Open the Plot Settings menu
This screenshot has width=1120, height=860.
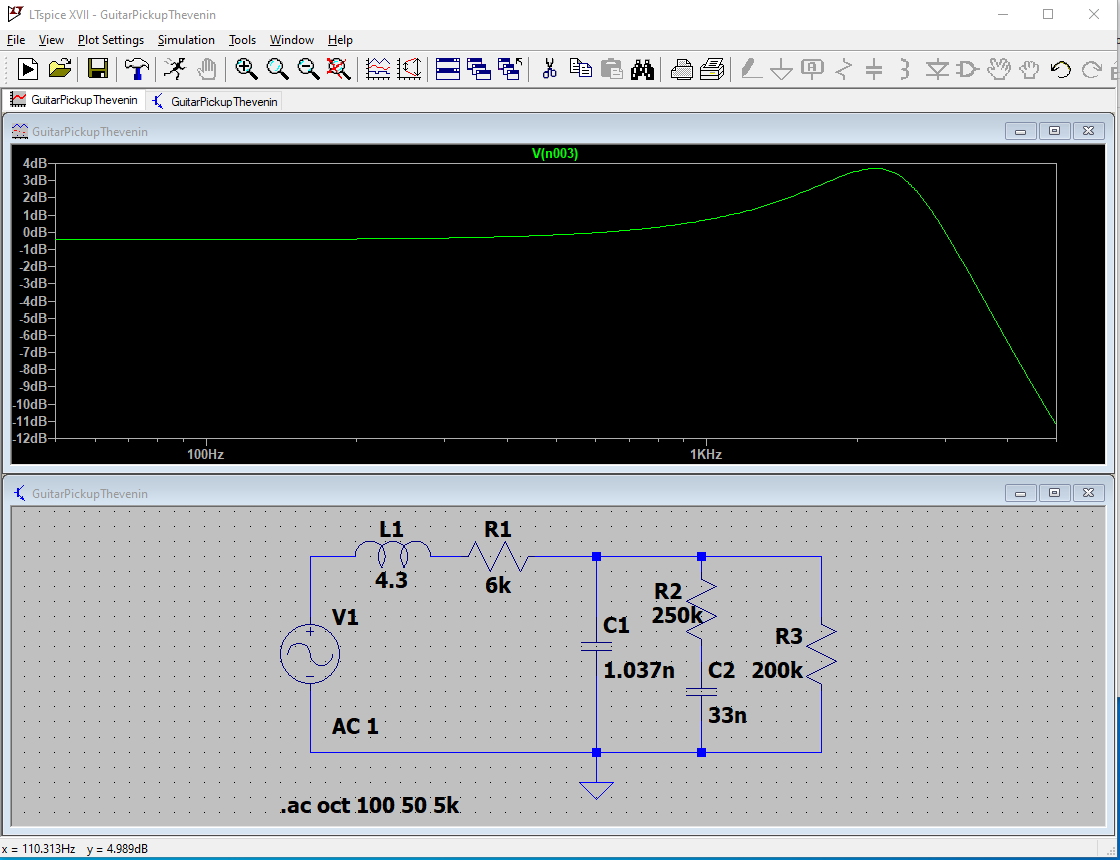tap(111, 40)
